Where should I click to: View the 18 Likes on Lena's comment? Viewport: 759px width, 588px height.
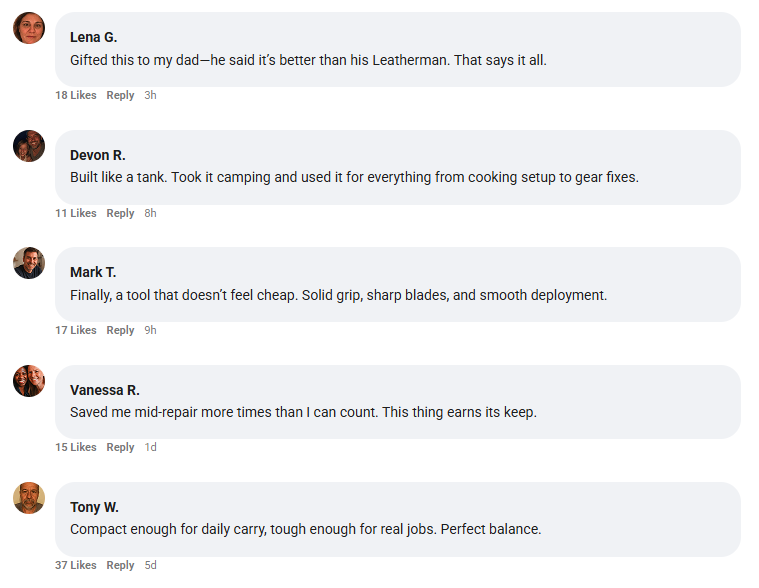[76, 95]
